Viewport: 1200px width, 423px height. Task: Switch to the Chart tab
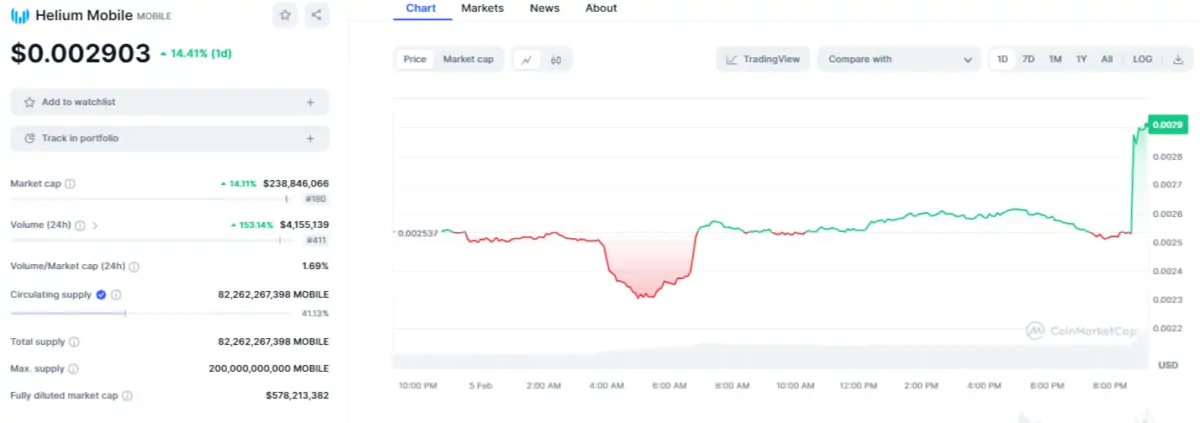point(420,8)
